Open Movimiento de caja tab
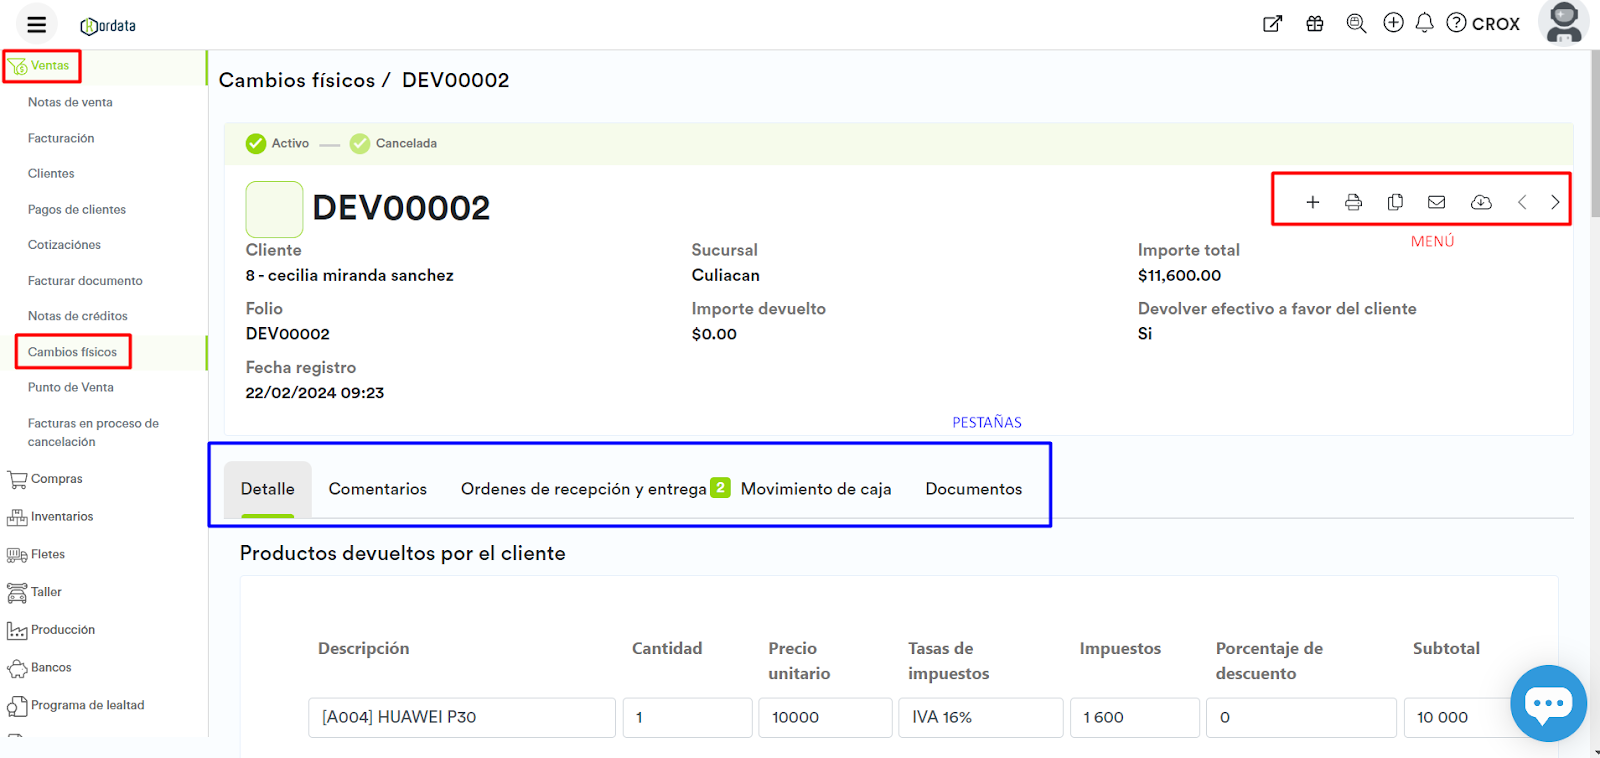 click(x=815, y=489)
